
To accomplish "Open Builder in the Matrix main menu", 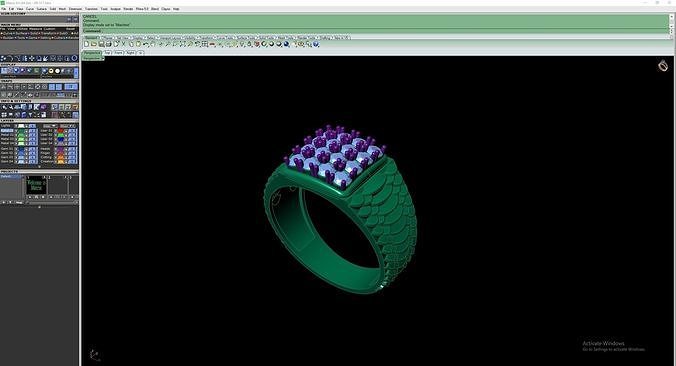I will click(x=8, y=38).
